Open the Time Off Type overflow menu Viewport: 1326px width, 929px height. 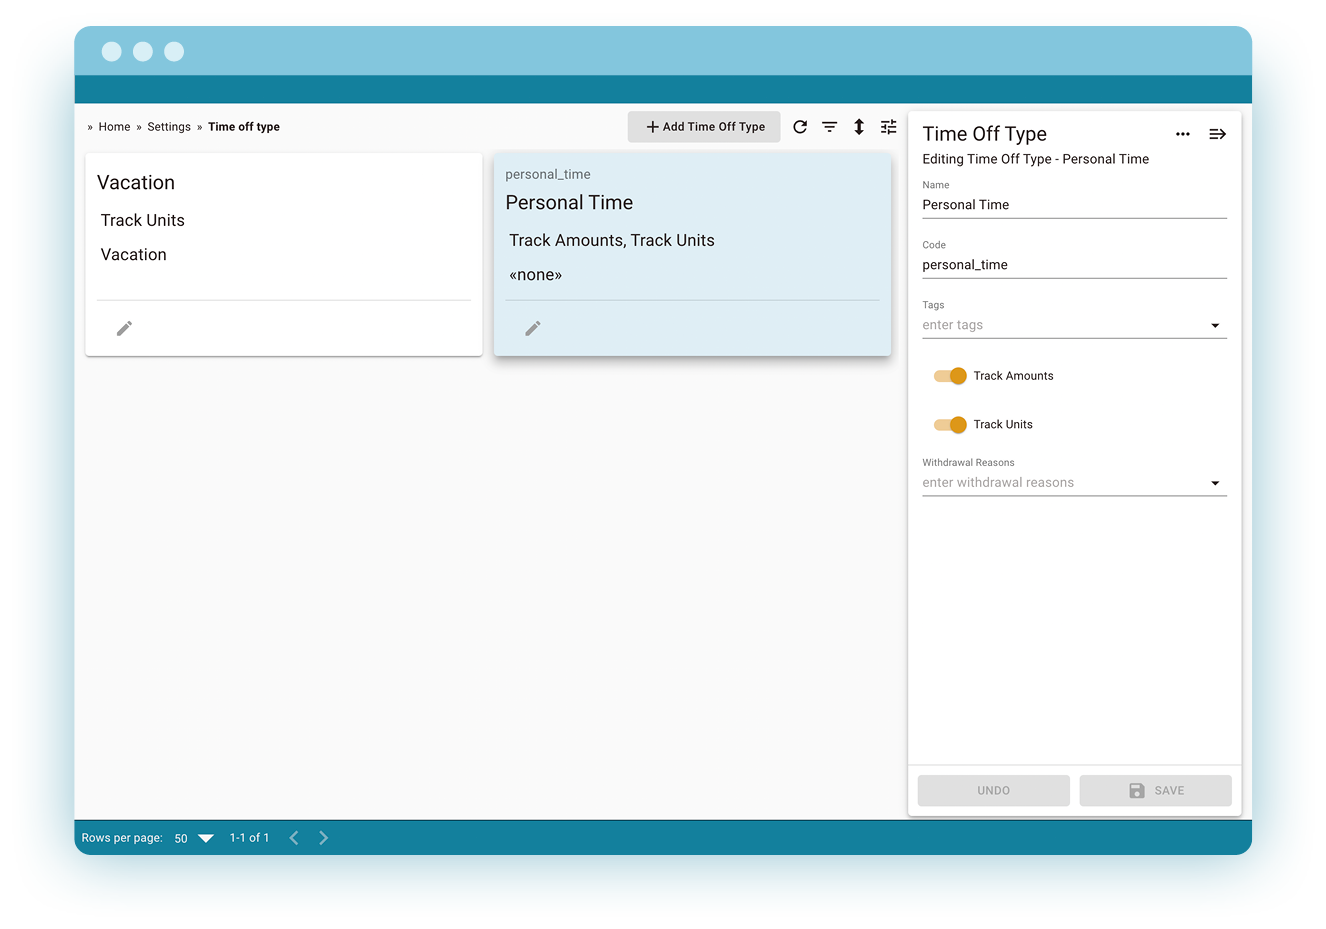[1183, 133]
